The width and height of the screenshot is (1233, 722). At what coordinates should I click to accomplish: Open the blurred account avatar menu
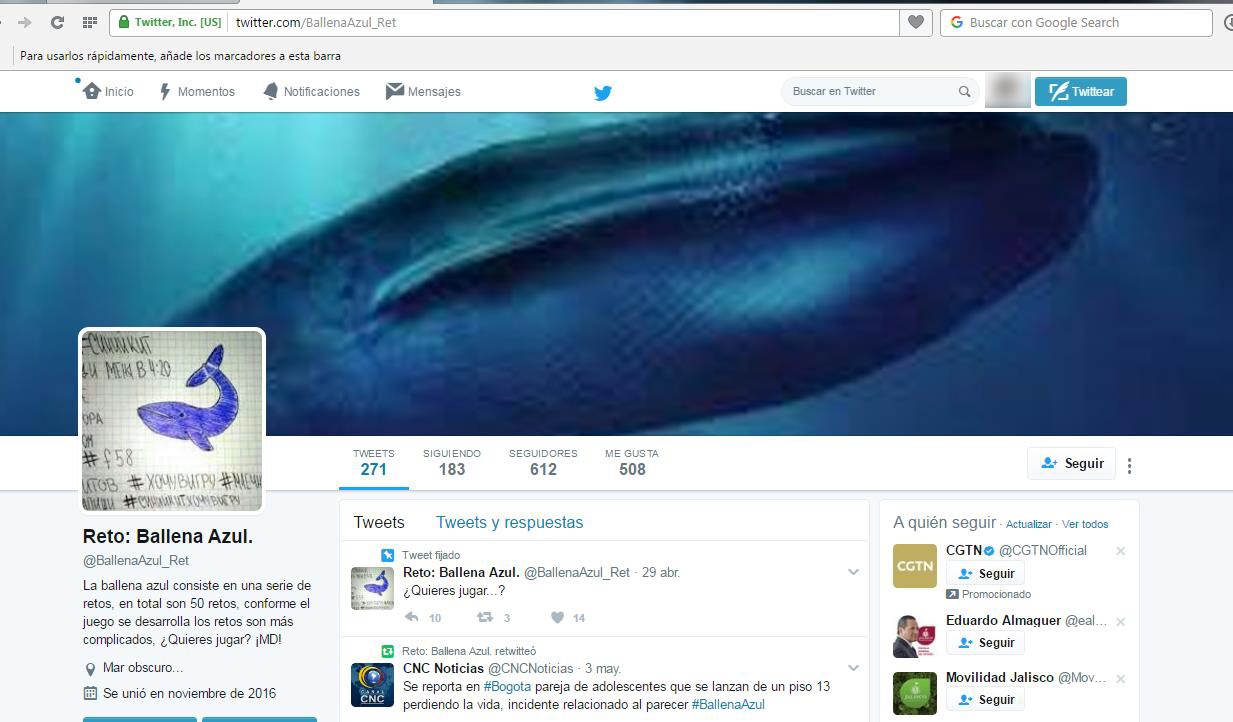(x=1007, y=91)
